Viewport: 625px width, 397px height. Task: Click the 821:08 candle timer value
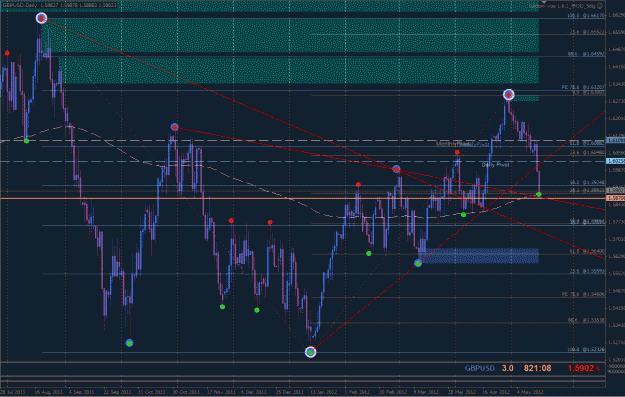[538, 368]
